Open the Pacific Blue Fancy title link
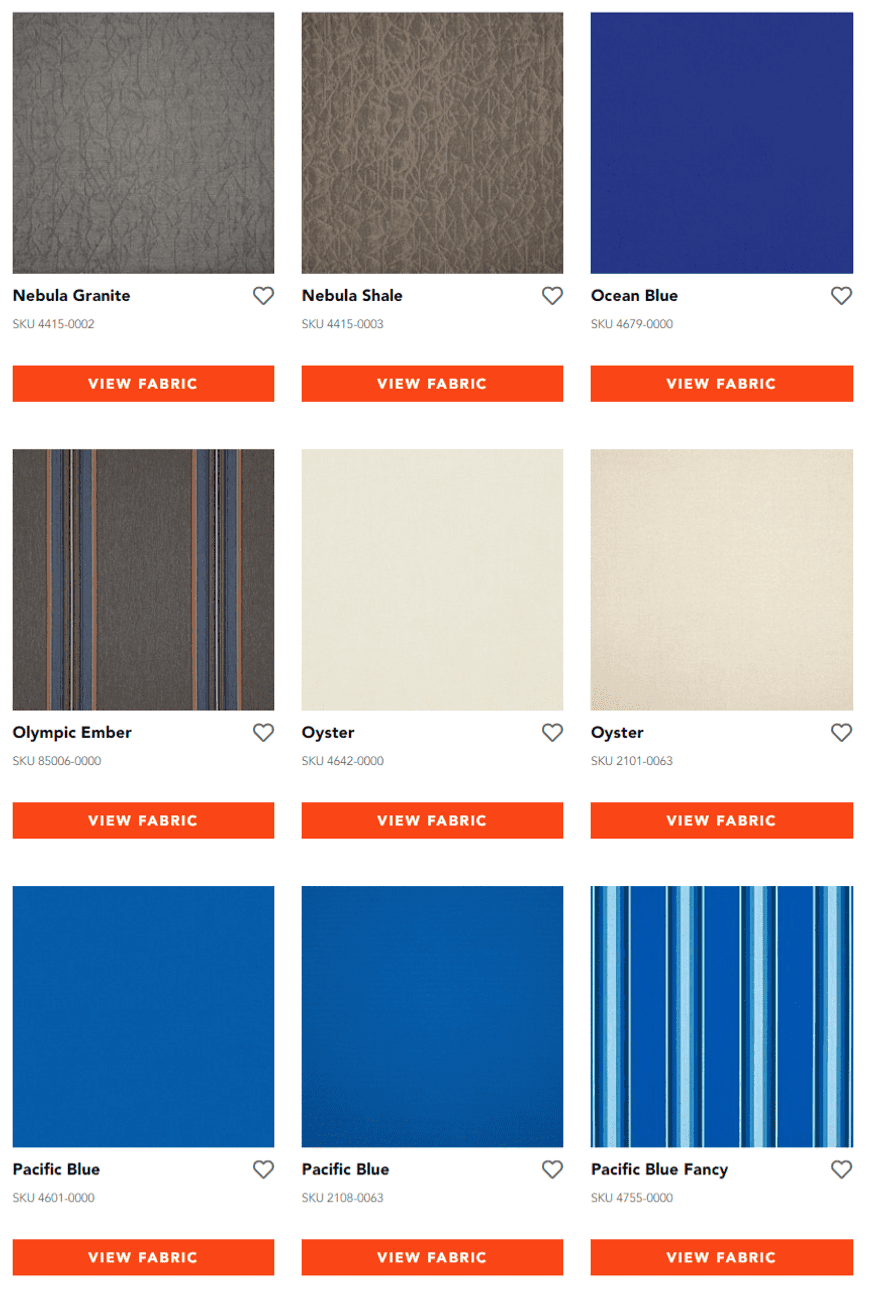870x1300 pixels. (x=660, y=1170)
